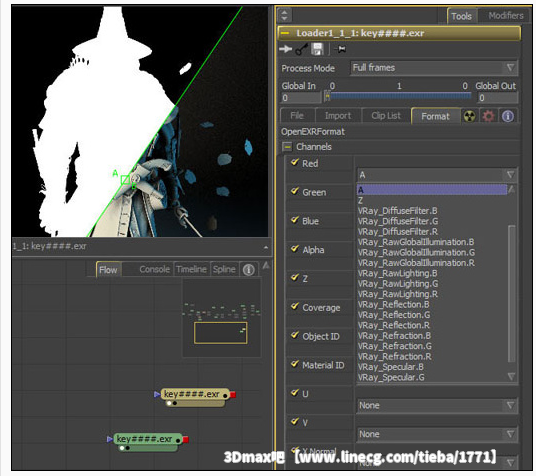Click the A/B split wipe handle in the viewer
The height and width of the screenshot is (476, 536).
tap(125, 180)
